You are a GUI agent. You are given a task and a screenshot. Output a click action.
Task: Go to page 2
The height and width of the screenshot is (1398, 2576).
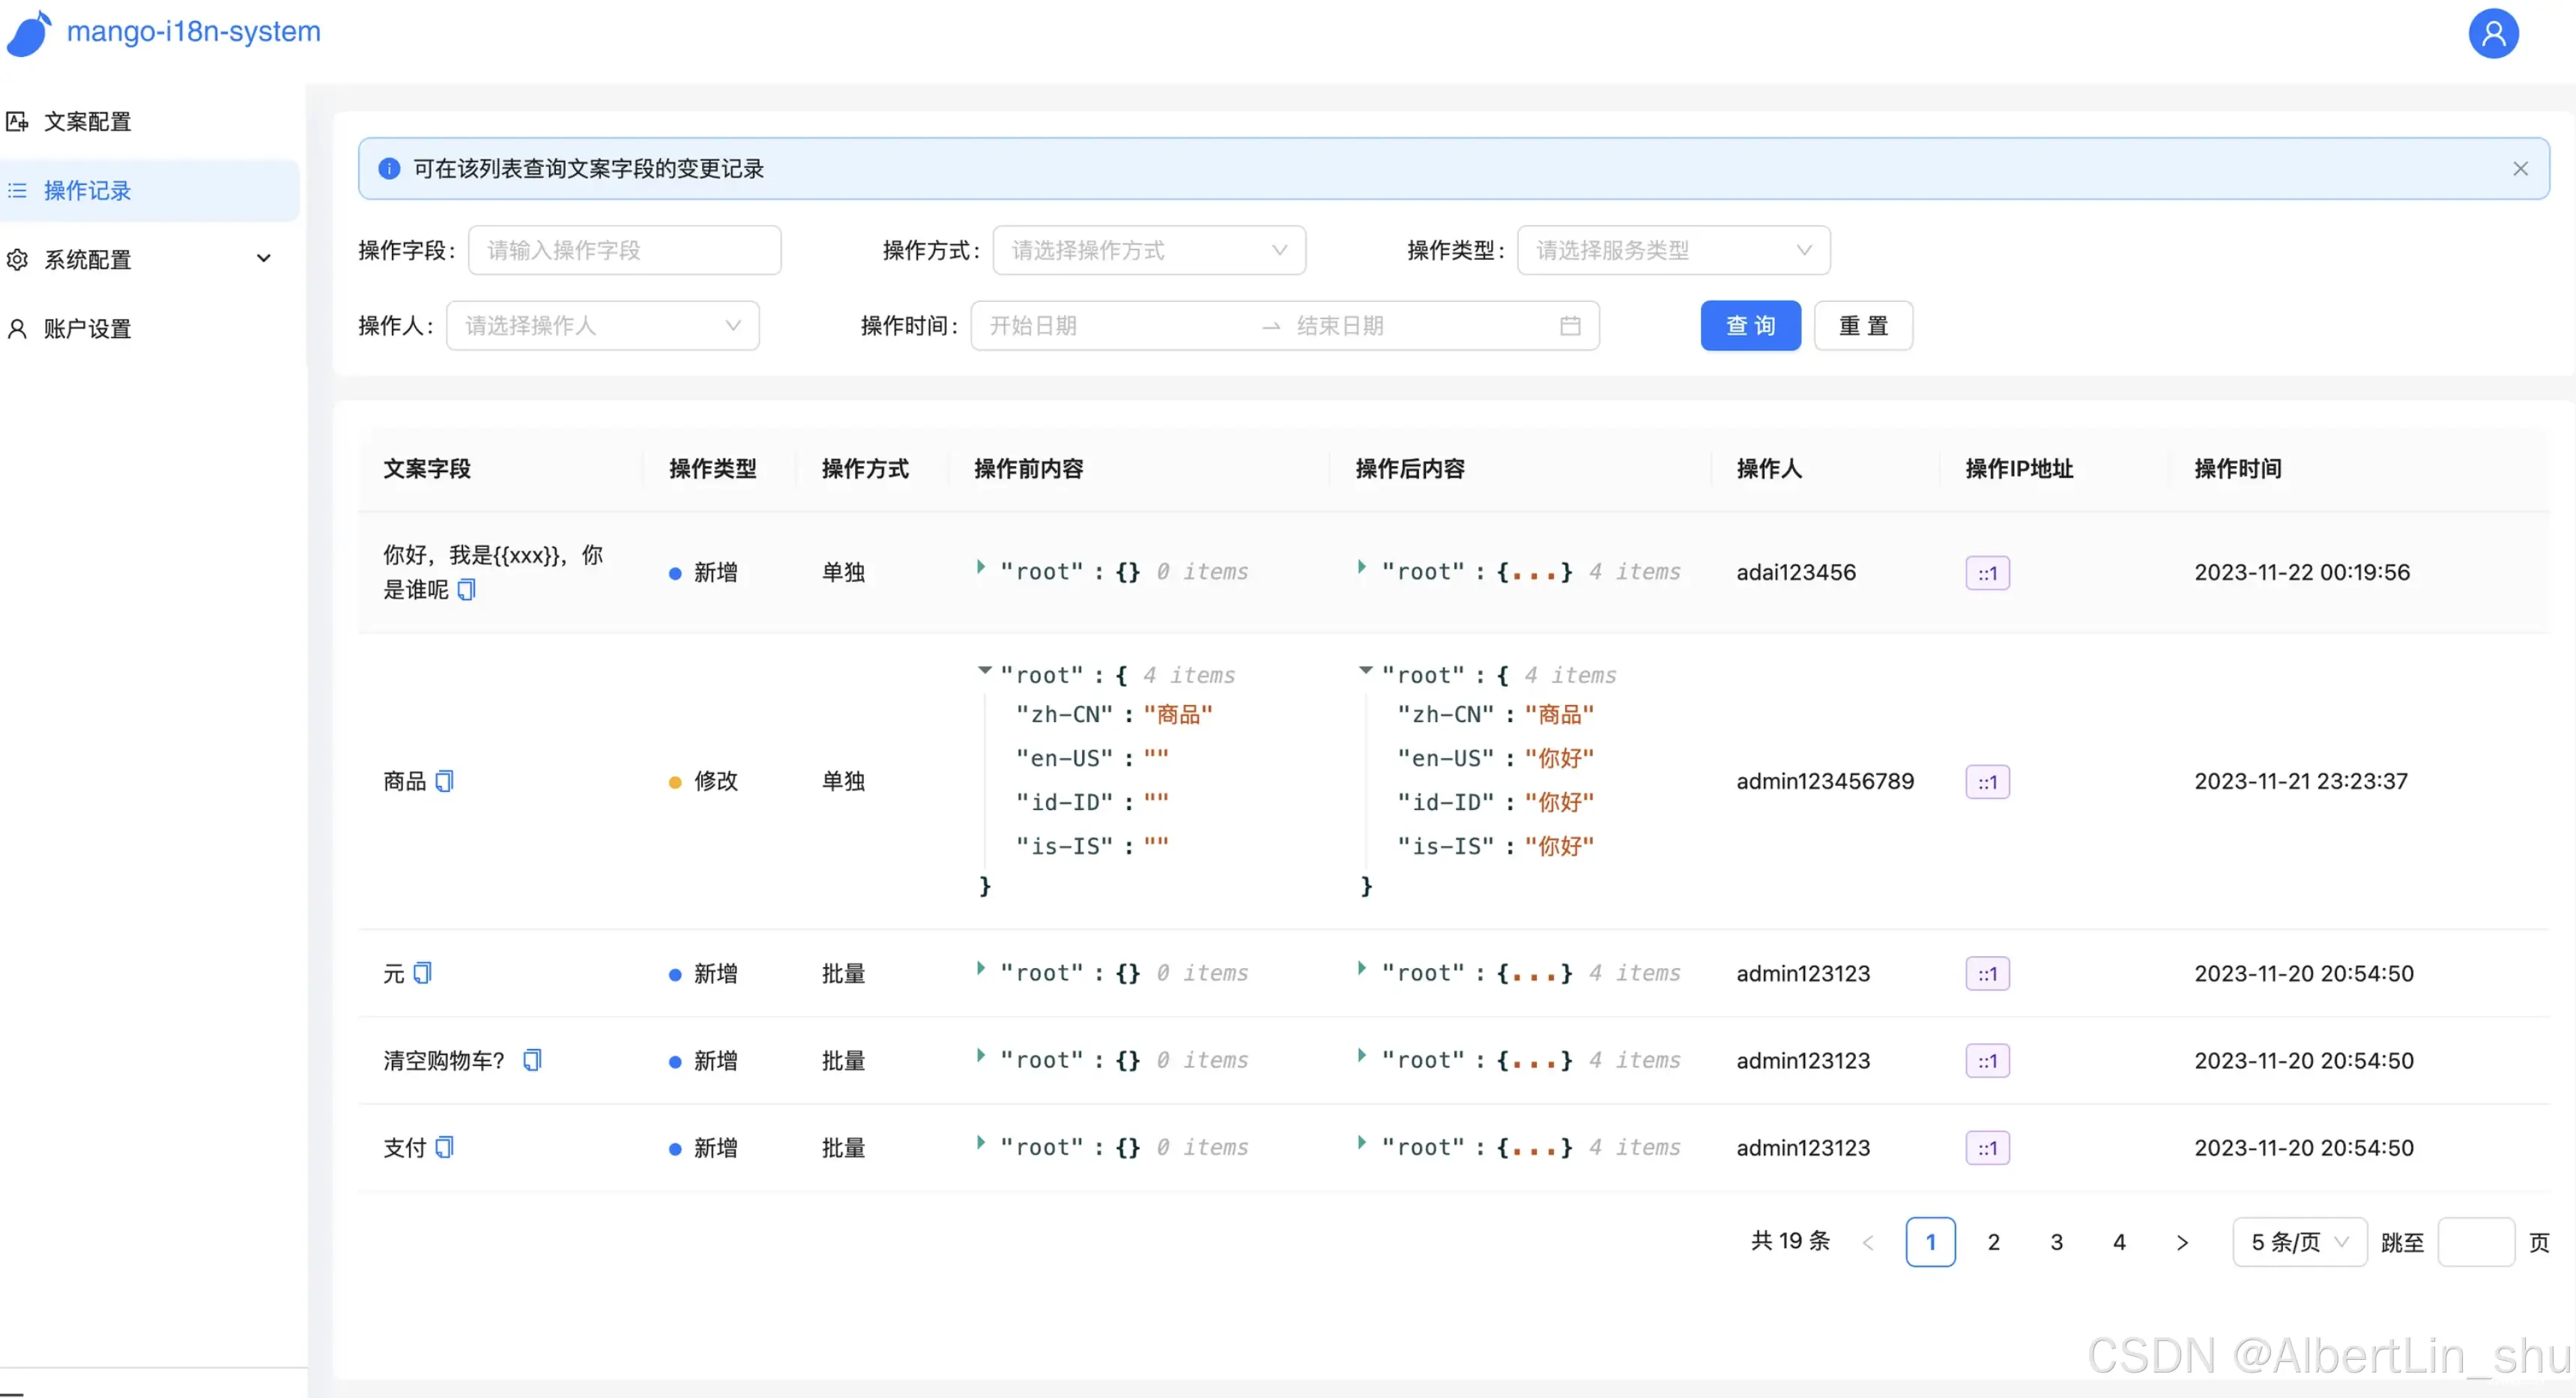[x=1993, y=1242]
